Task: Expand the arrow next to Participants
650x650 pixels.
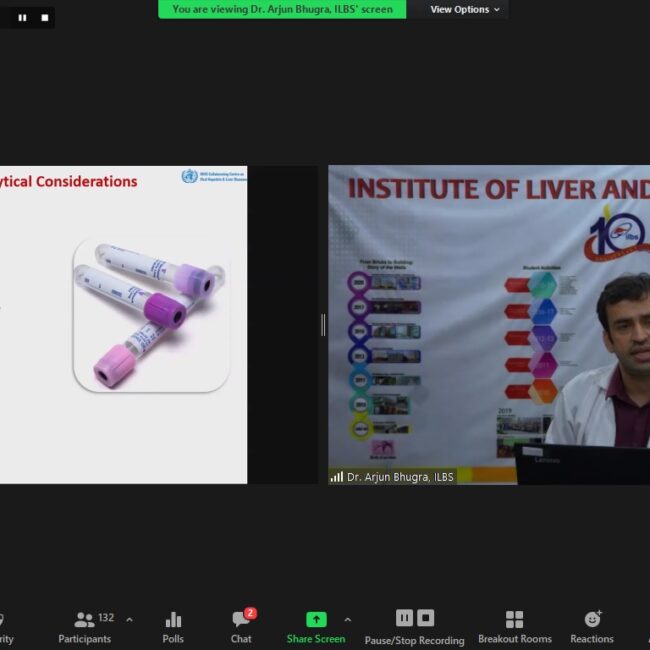Action: [129, 620]
